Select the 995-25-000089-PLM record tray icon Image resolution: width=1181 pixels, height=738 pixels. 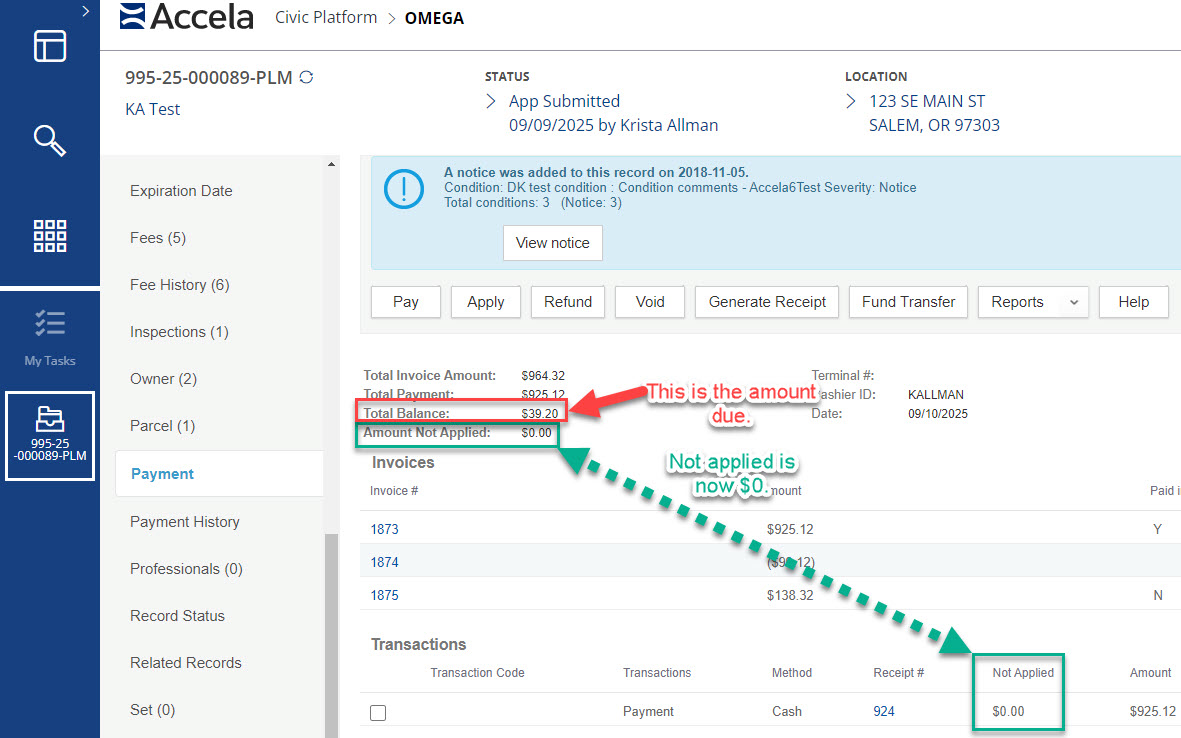(50, 419)
